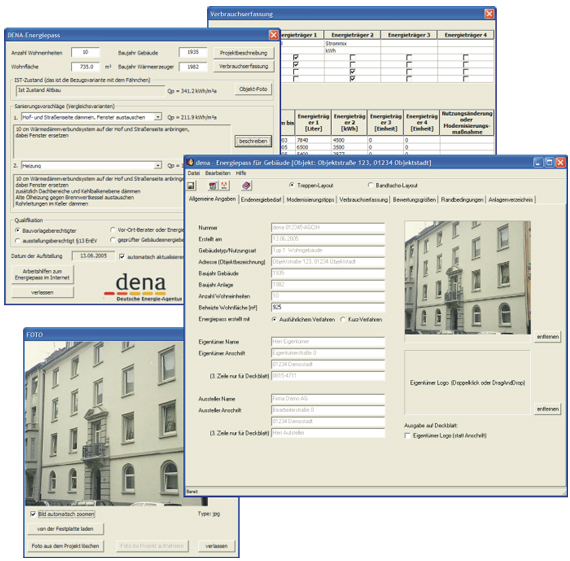This screenshot has width=570, height=561.
Task: Select the Bandtacho-Layout radio button
Action: coord(370,185)
